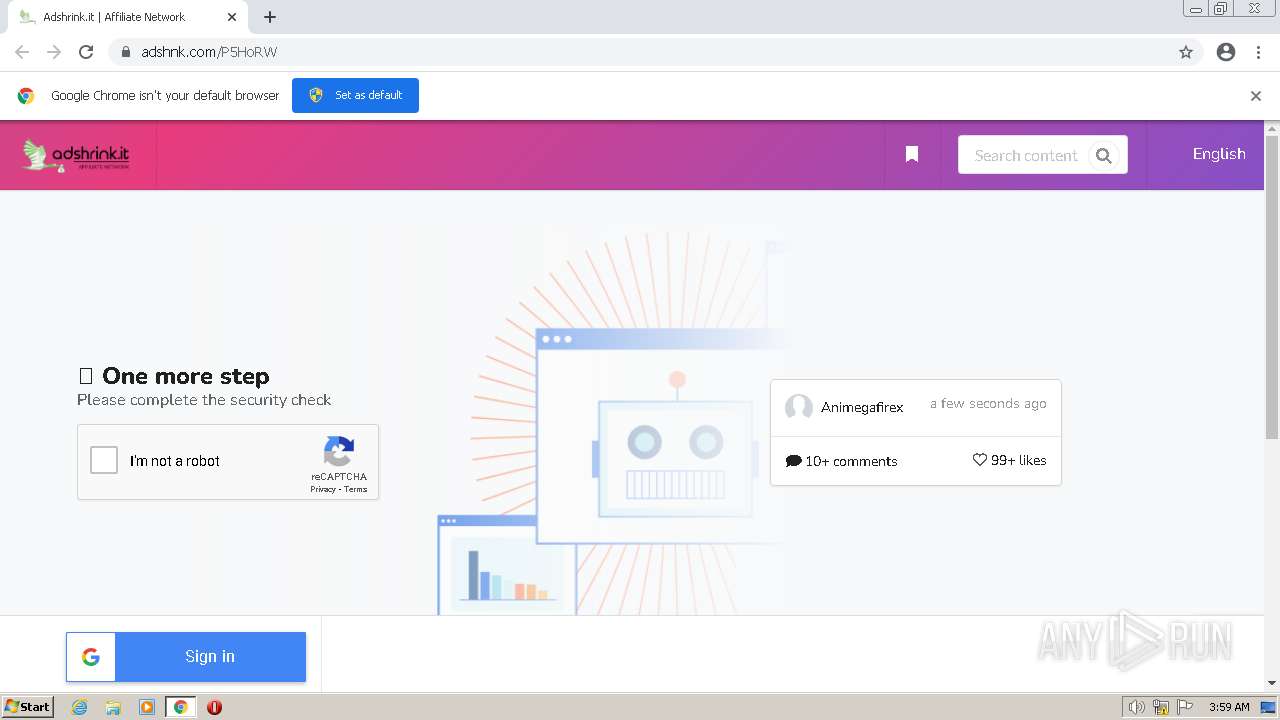Click scrollbar down arrow
This screenshot has height=720, width=1280.
tap(1272, 683)
